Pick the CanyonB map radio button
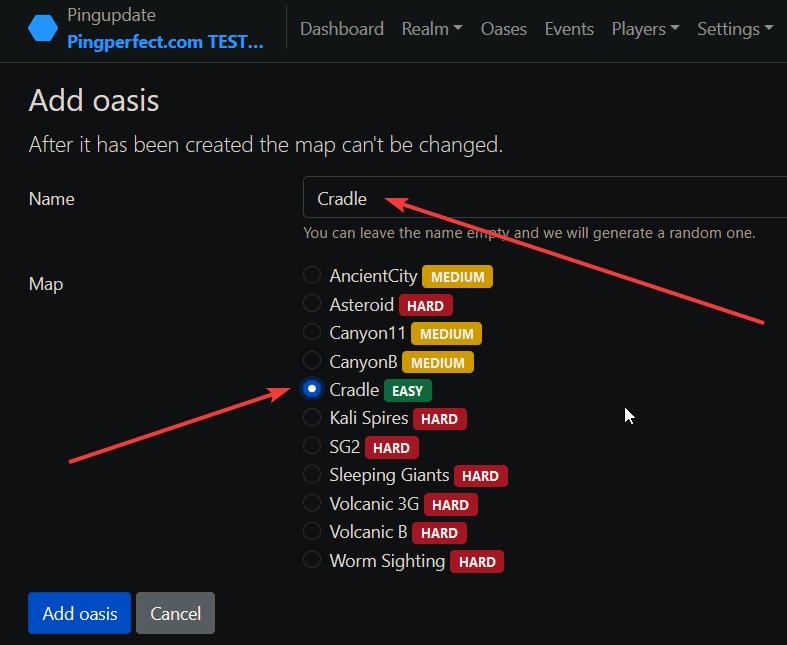The width and height of the screenshot is (787, 645). tap(312, 361)
